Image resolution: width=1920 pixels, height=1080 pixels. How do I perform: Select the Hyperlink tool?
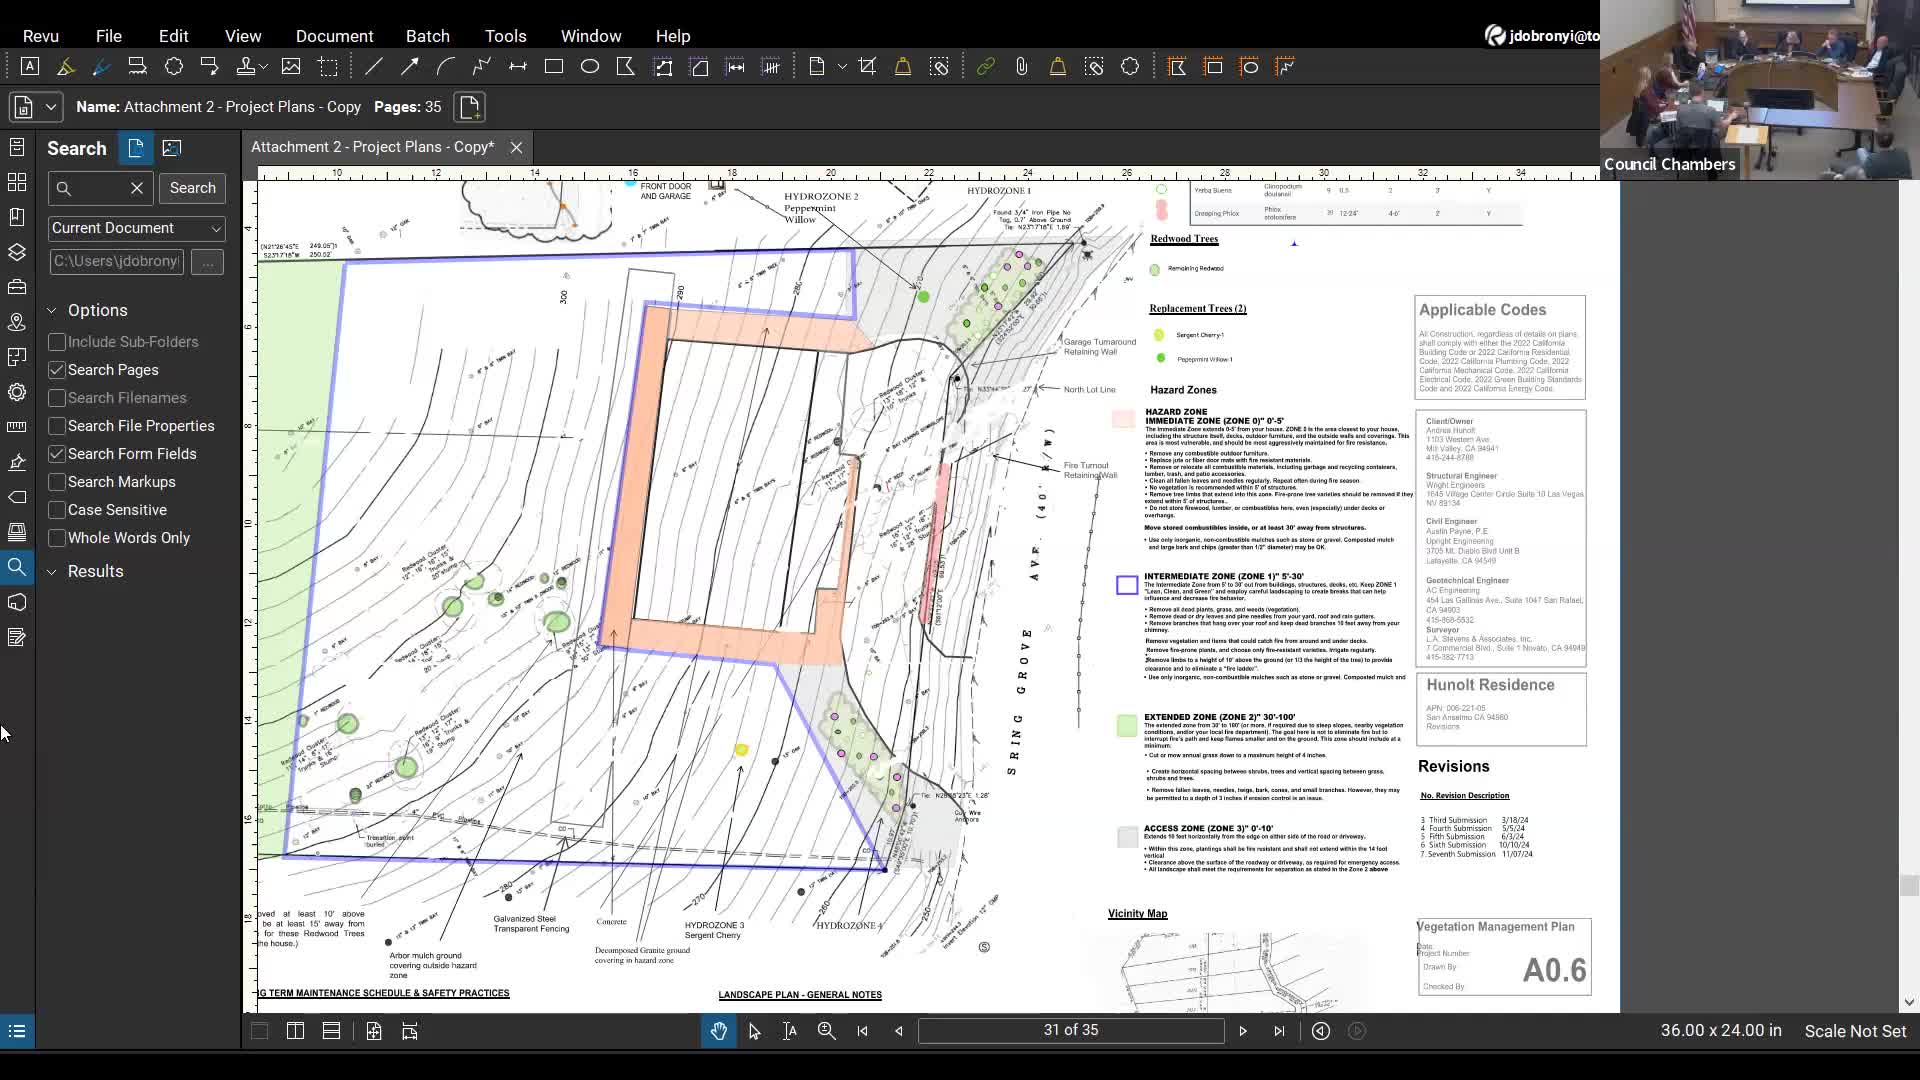point(986,67)
